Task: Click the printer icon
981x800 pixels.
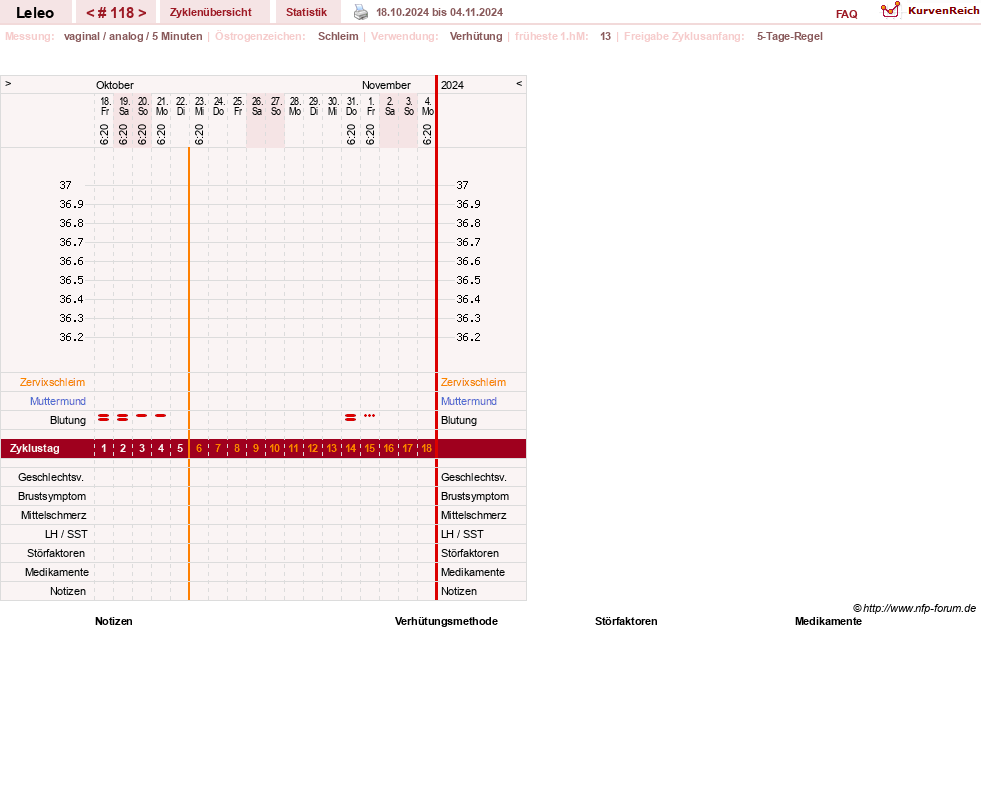Action: pos(361,12)
